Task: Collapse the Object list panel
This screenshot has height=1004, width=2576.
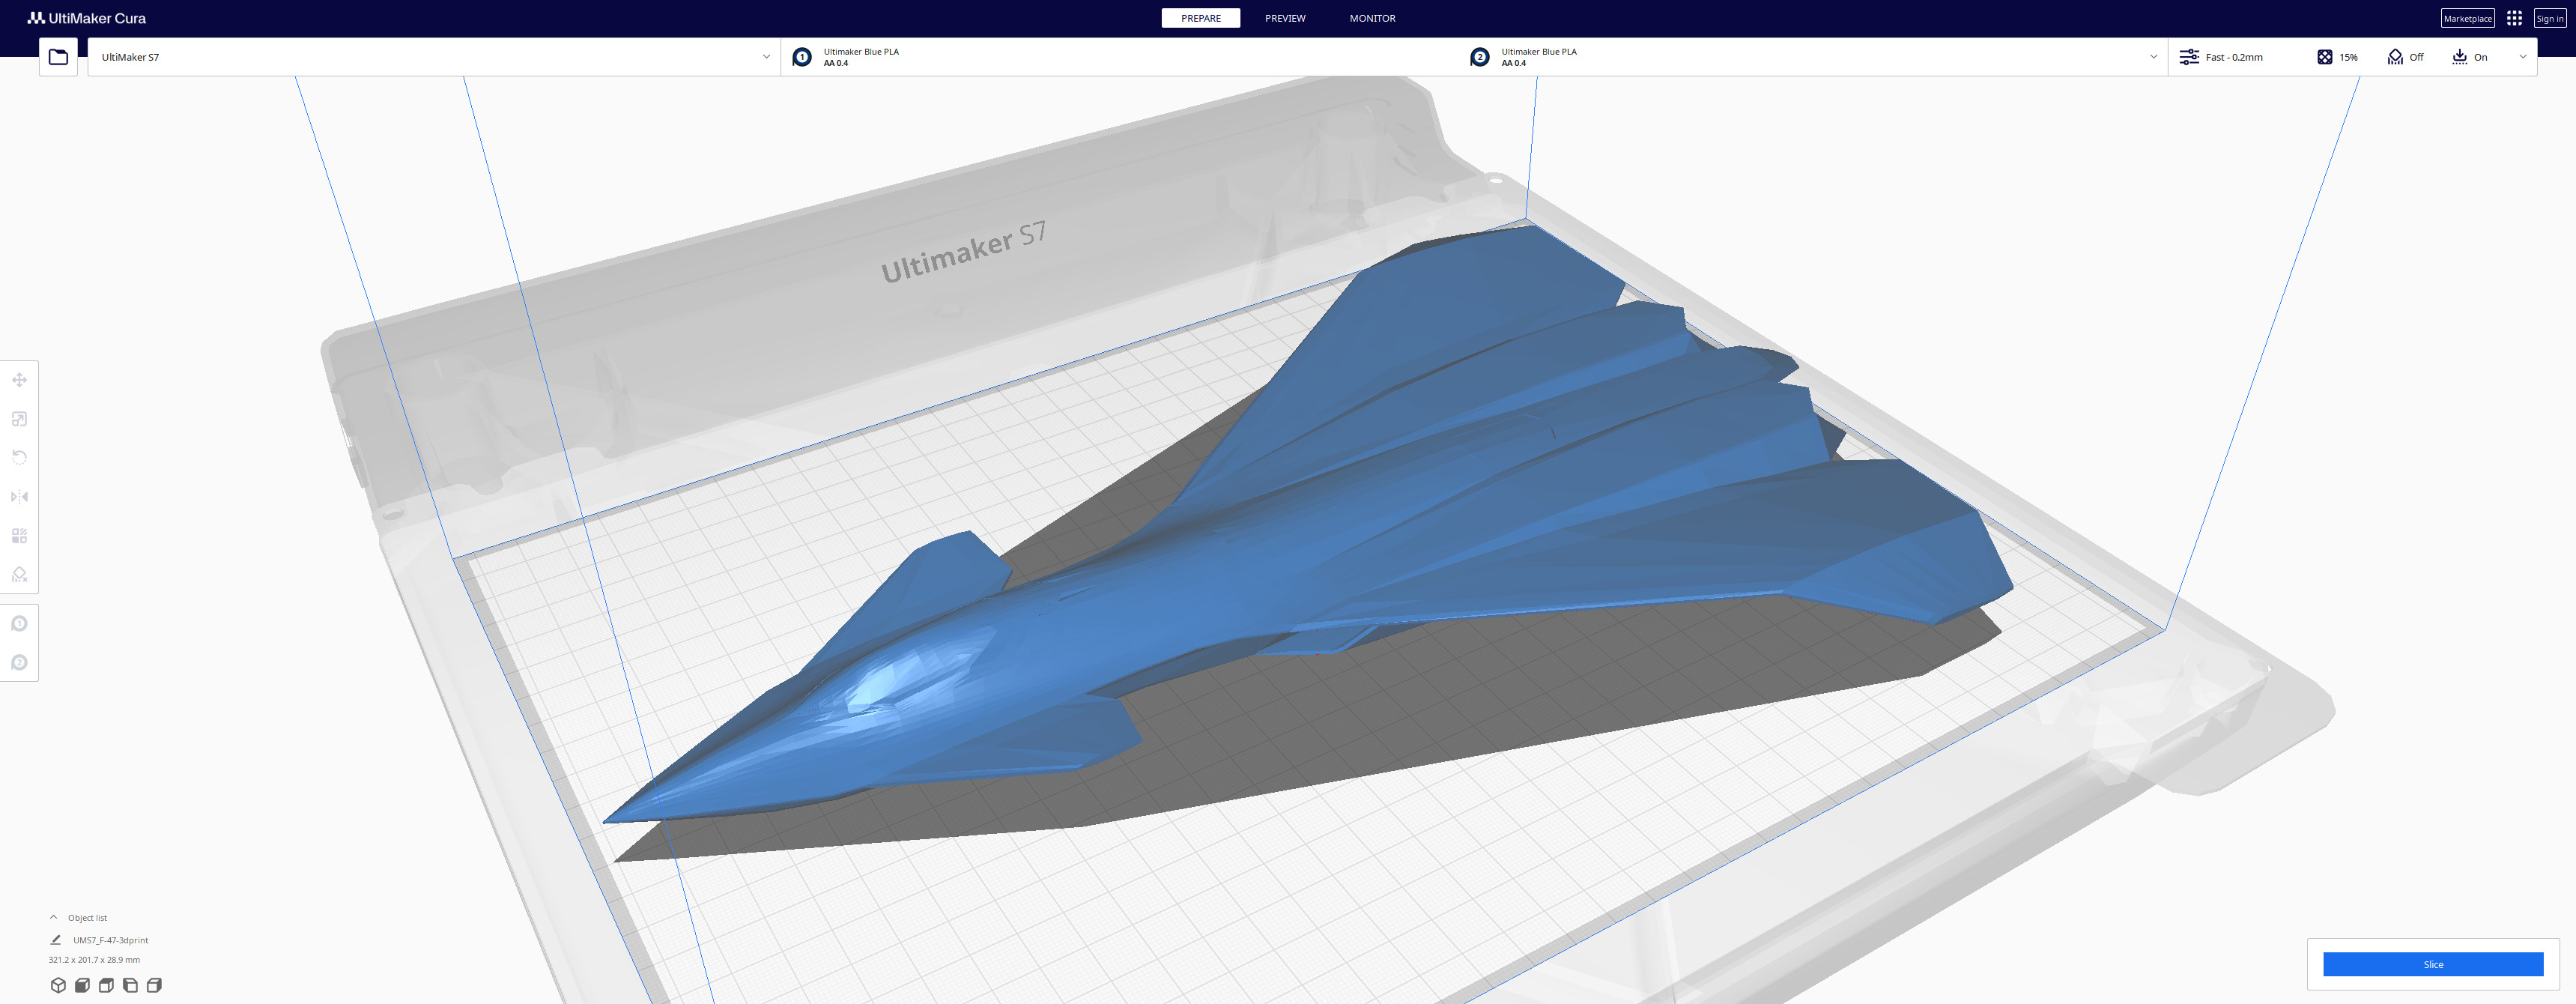Action: click(54, 917)
